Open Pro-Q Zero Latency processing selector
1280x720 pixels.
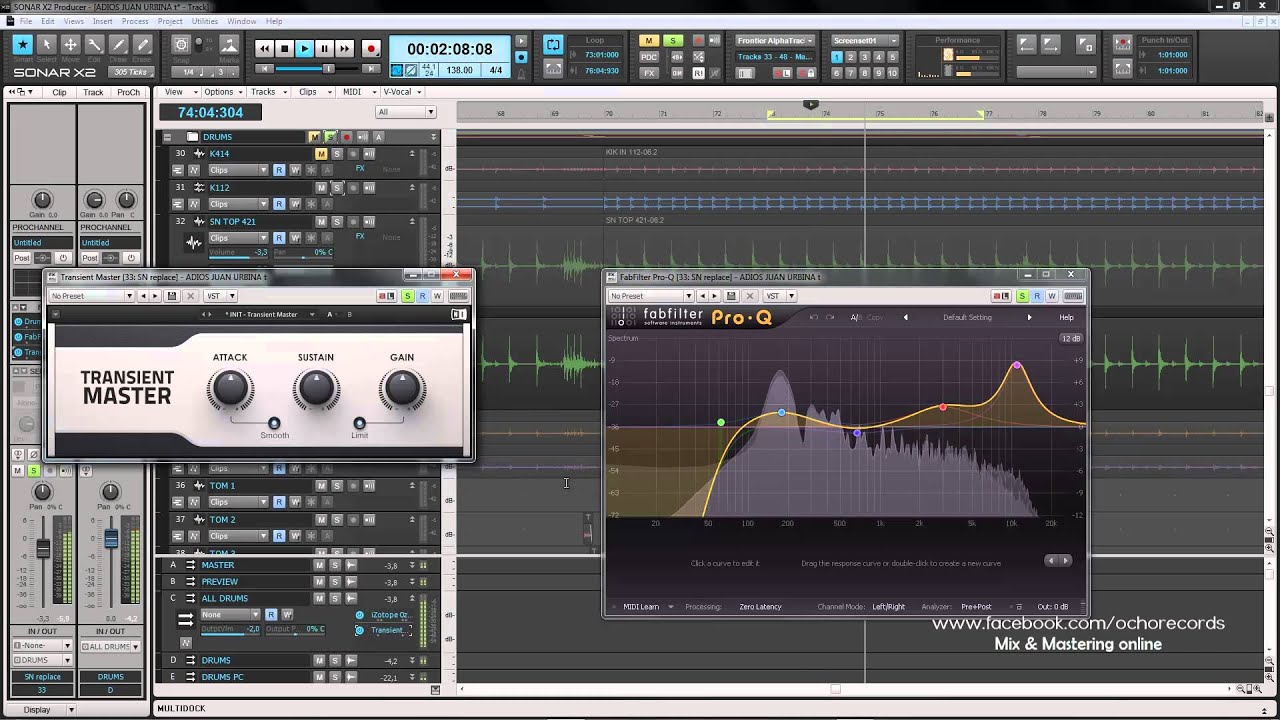point(760,607)
